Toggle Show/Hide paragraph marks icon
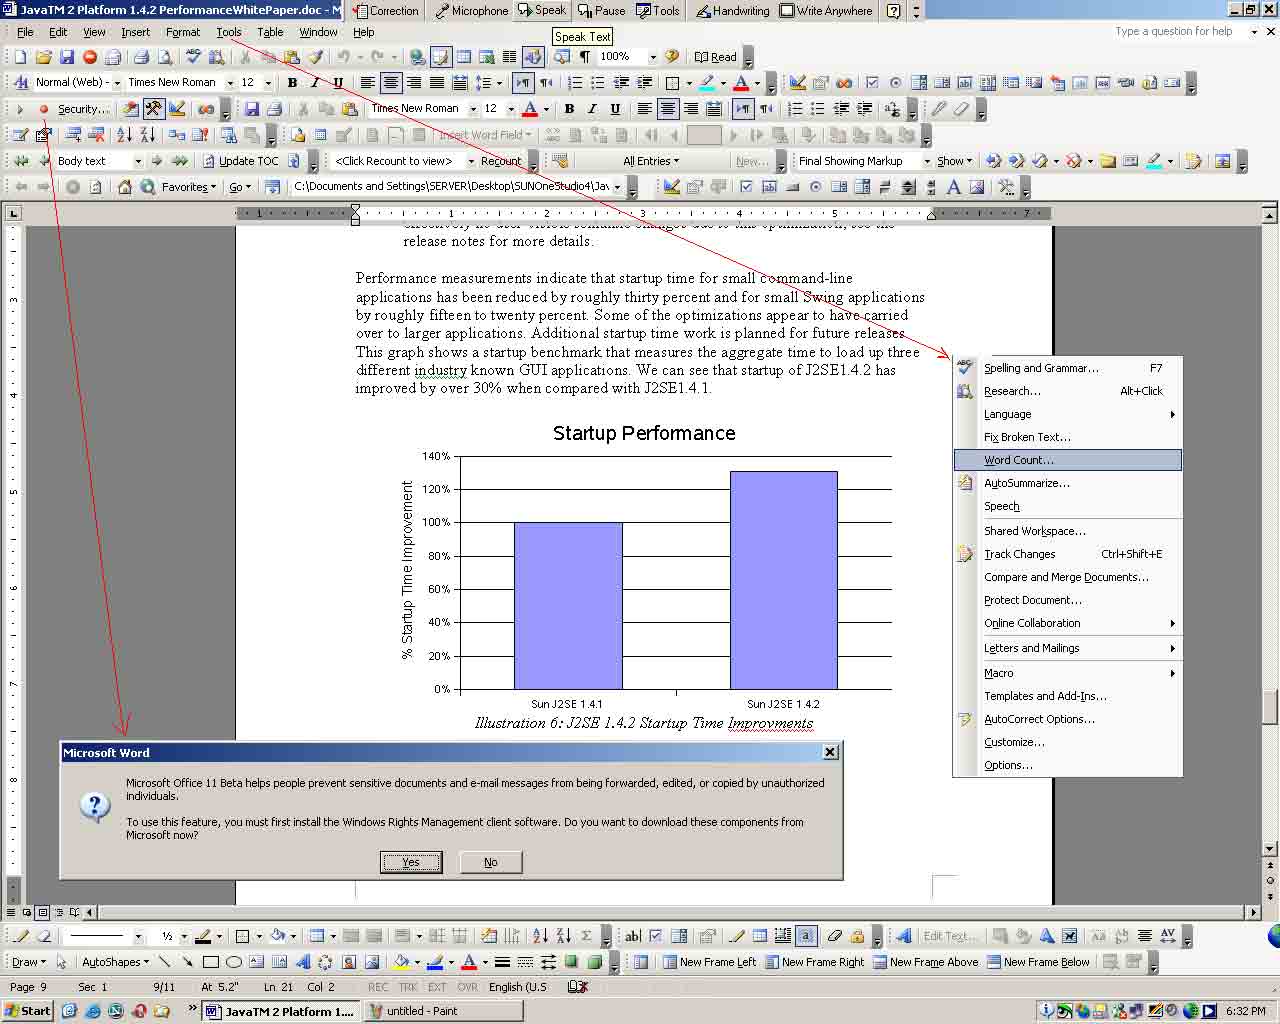This screenshot has height=1024, width=1280. (585, 57)
